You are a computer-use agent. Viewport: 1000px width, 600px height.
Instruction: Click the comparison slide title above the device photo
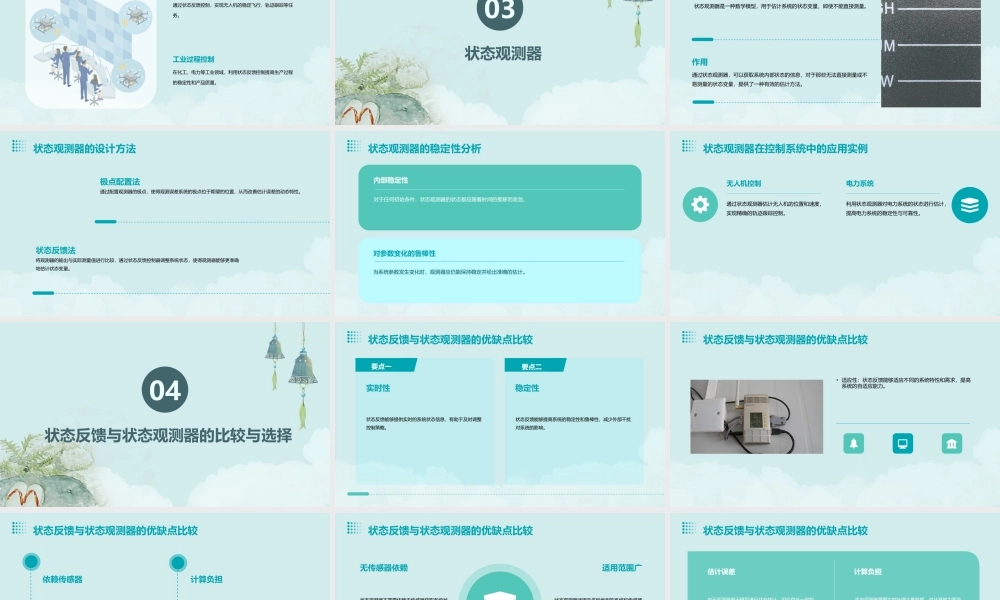click(x=785, y=340)
